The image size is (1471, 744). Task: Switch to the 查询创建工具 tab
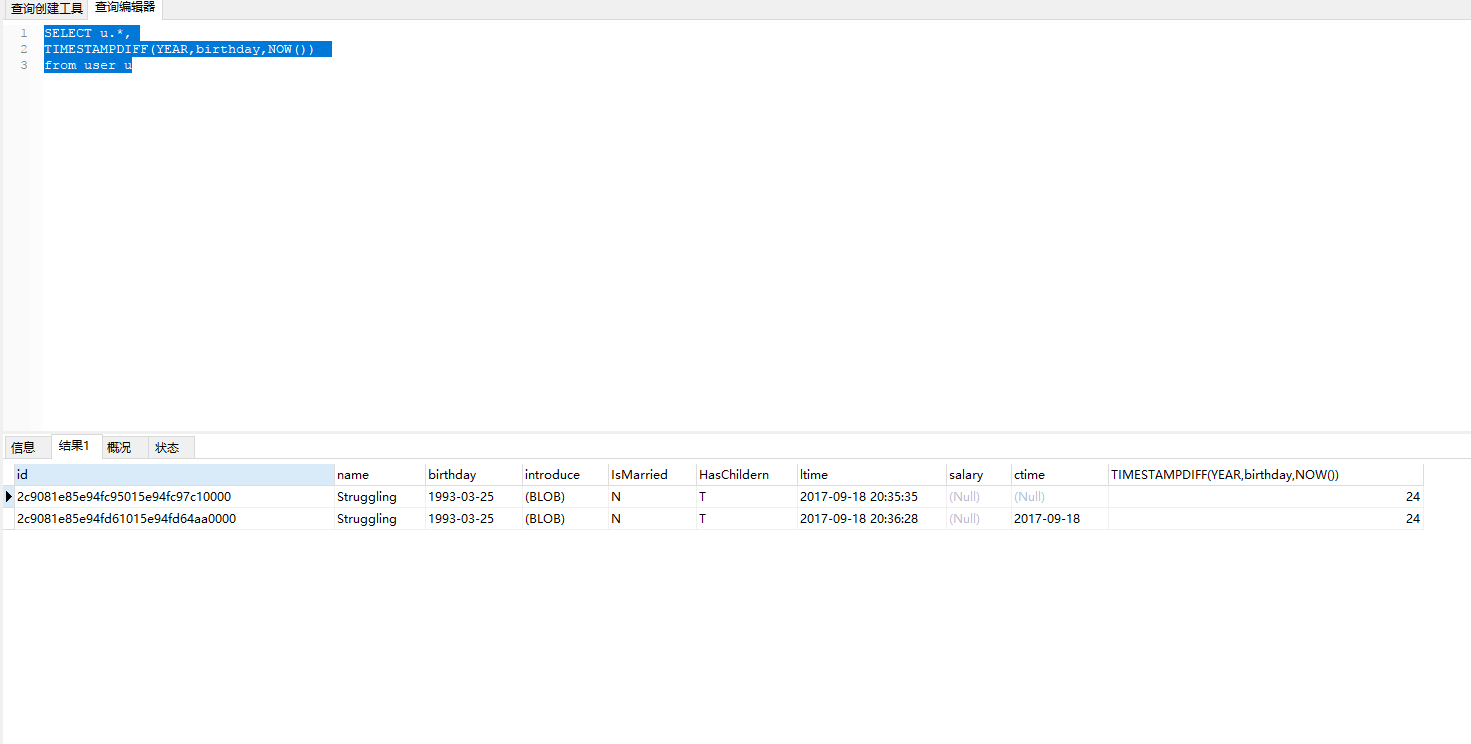[x=46, y=9]
